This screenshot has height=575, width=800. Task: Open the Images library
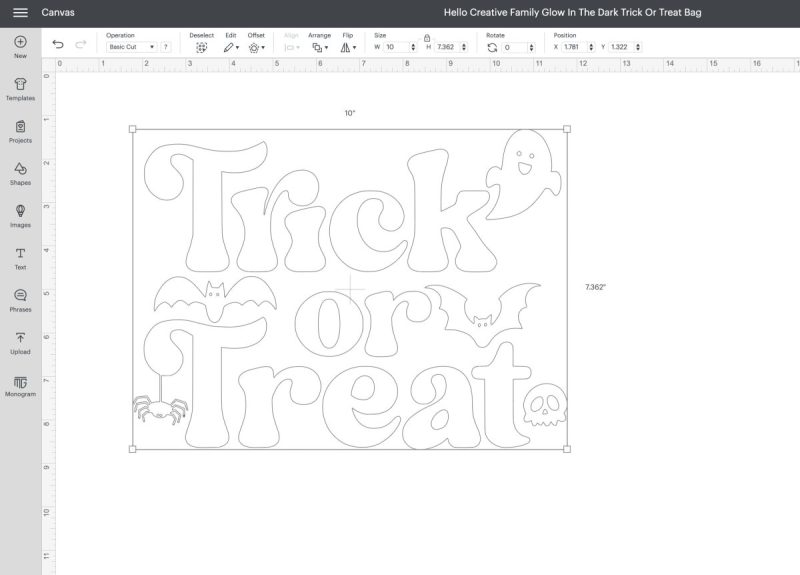click(x=20, y=216)
